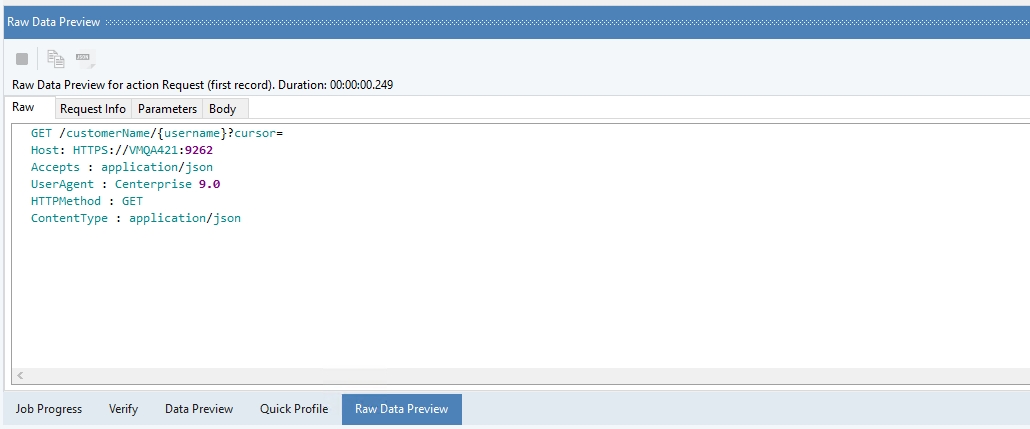Click the JSON format icon

click(83, 58)
